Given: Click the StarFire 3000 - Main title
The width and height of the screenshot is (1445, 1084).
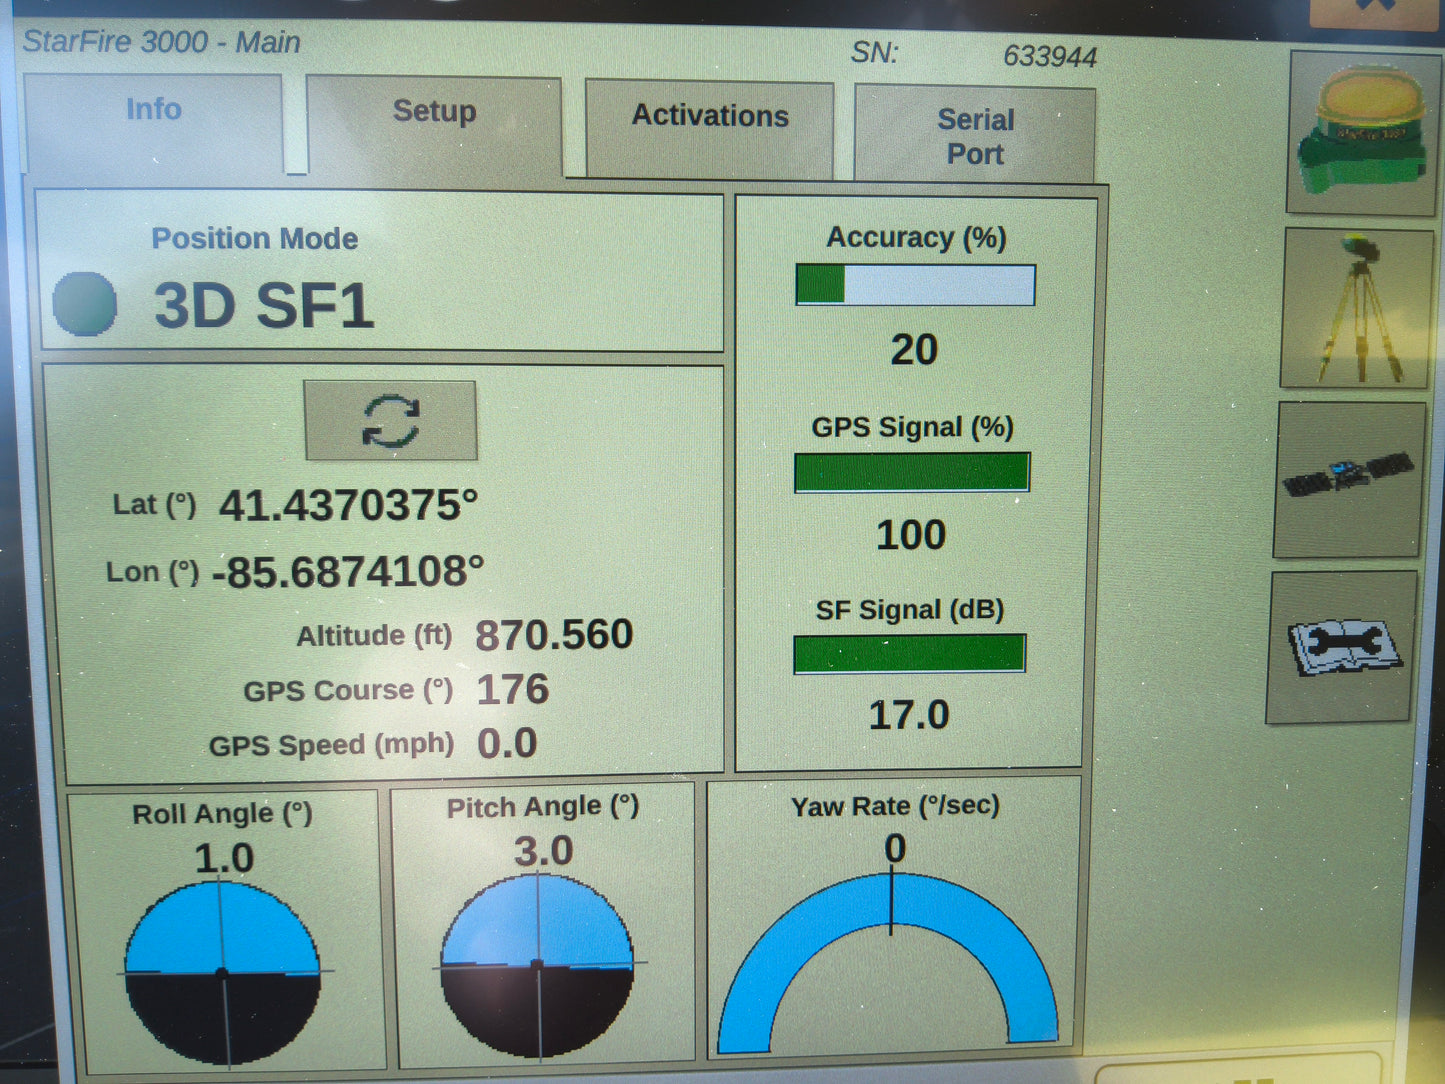Looking at the screenshot, I should click(x=161, y=42).
